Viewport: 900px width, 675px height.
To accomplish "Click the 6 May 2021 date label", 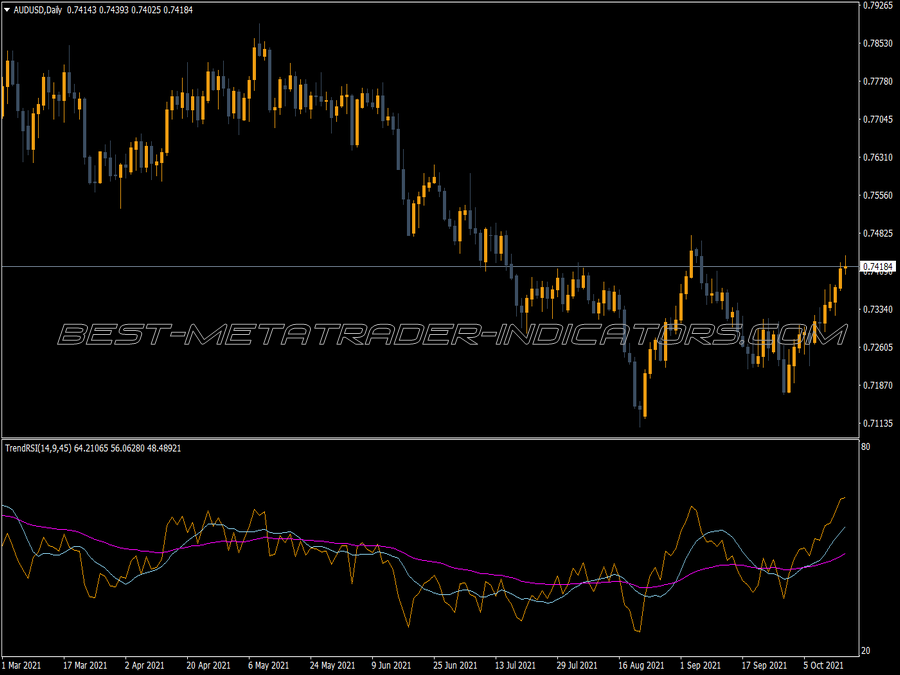I will pos(269,666).
